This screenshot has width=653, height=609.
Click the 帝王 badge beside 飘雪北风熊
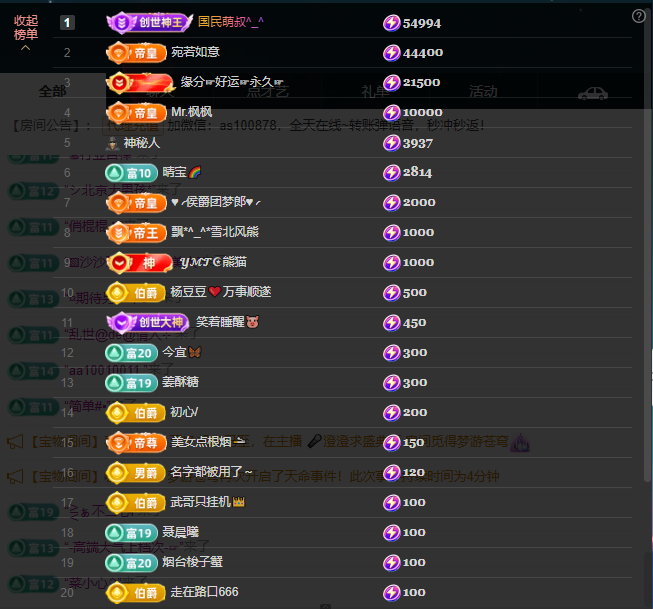pyautogui.click(x=137, y=232)
